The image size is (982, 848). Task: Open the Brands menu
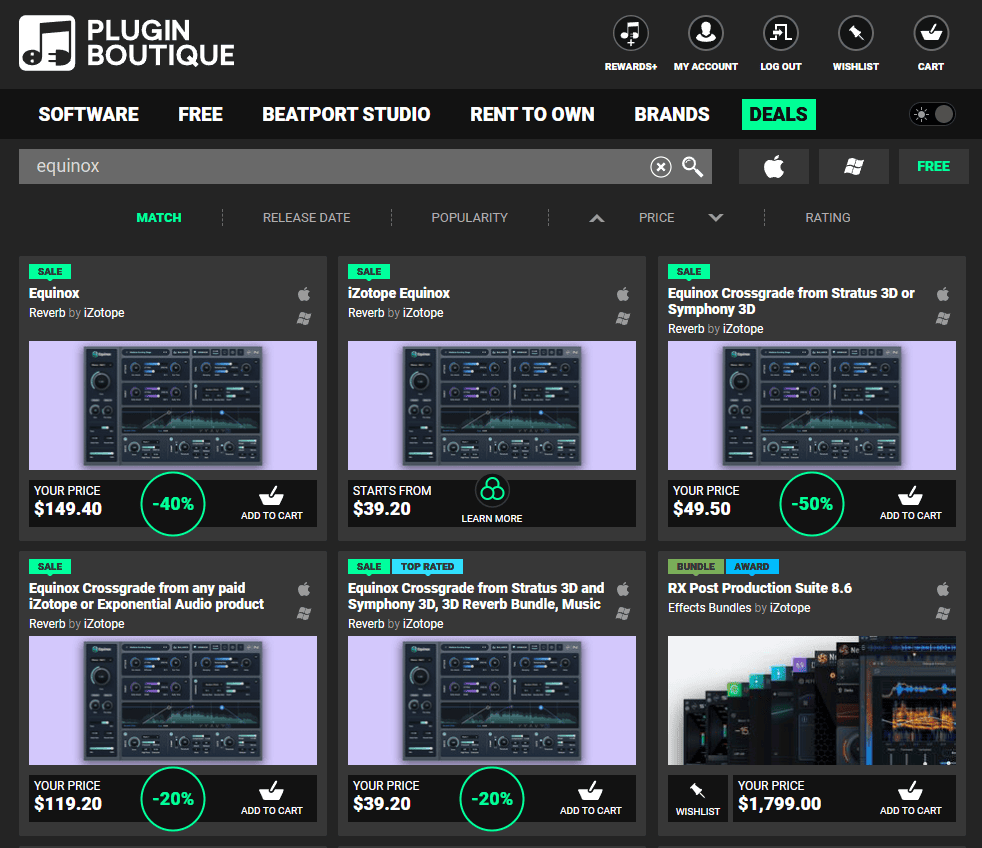pyautogui.click(x=672, y=115)
